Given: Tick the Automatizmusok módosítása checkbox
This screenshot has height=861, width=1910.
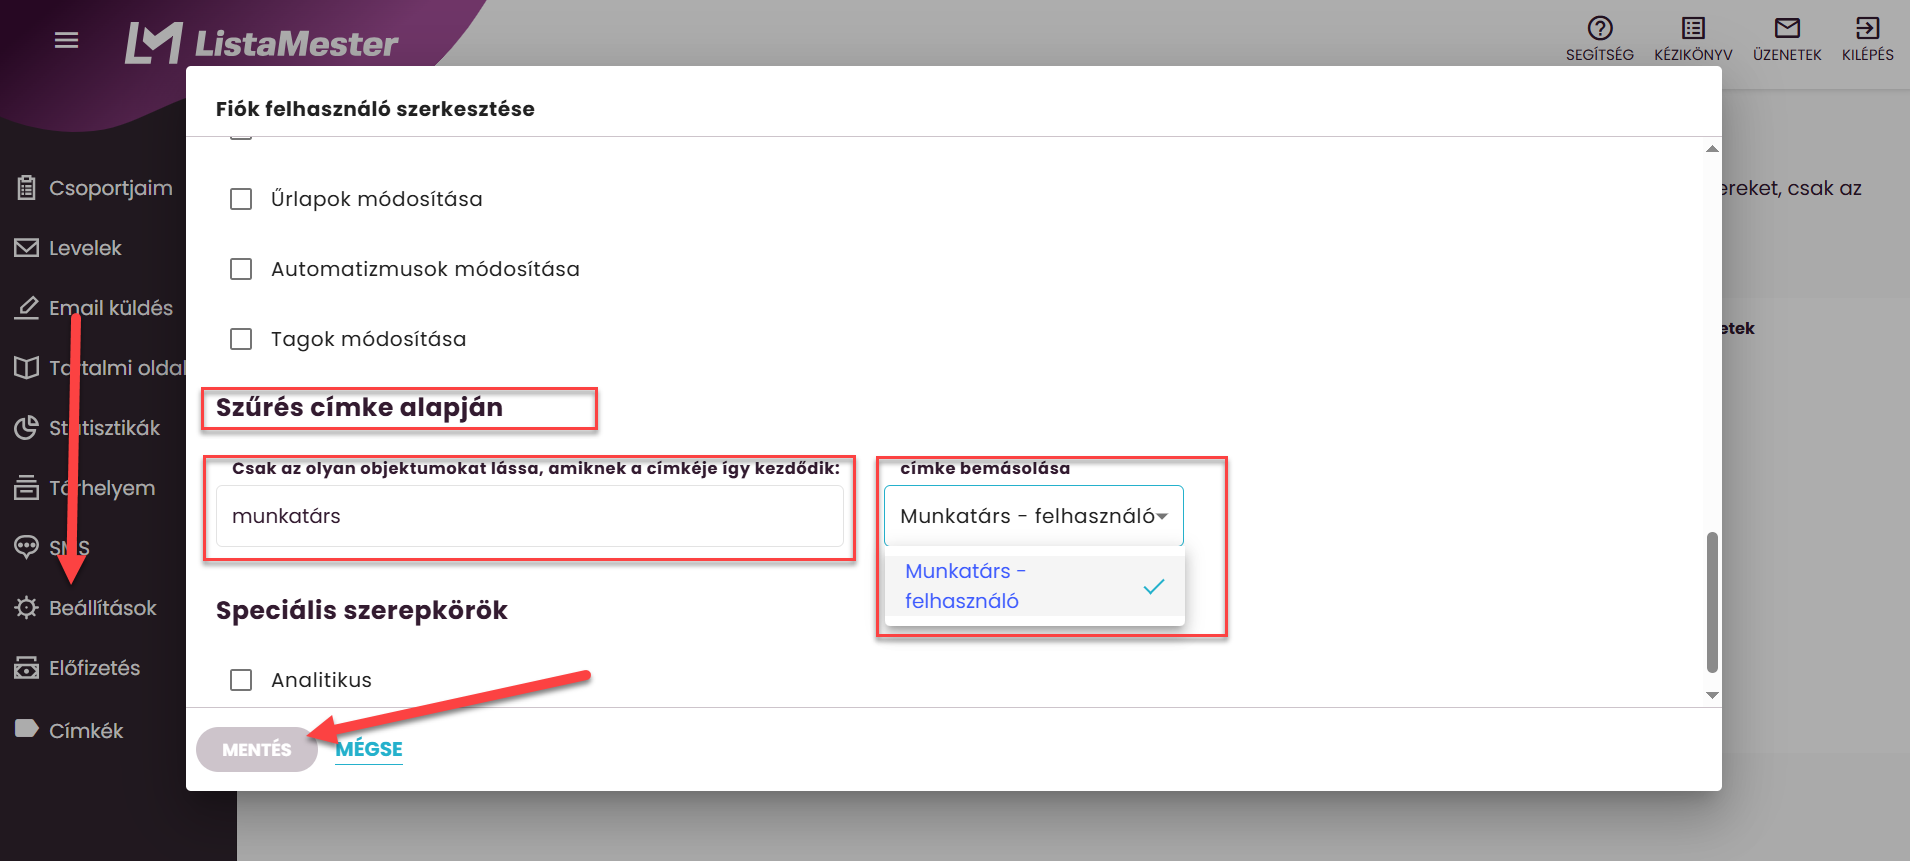Looking at the screenshot, I should point(241,269).
